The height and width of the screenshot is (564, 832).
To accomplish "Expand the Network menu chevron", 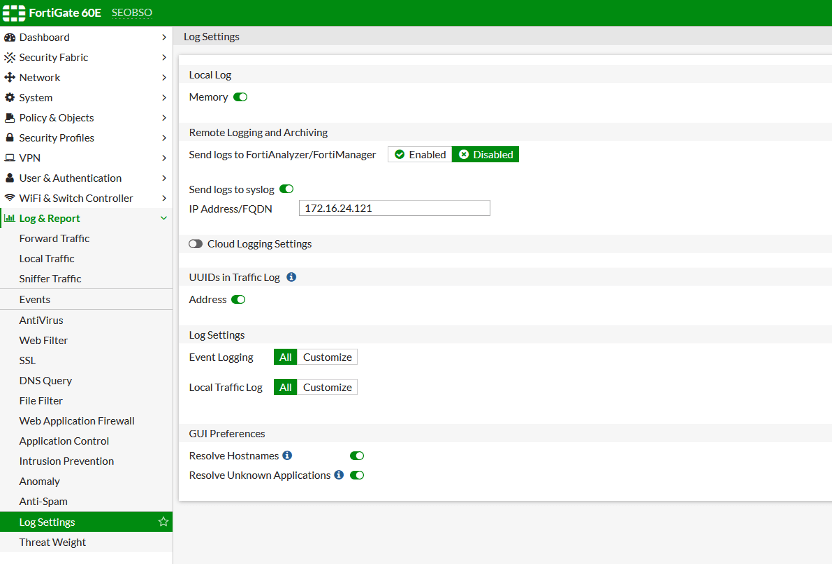I will (164, 77).
